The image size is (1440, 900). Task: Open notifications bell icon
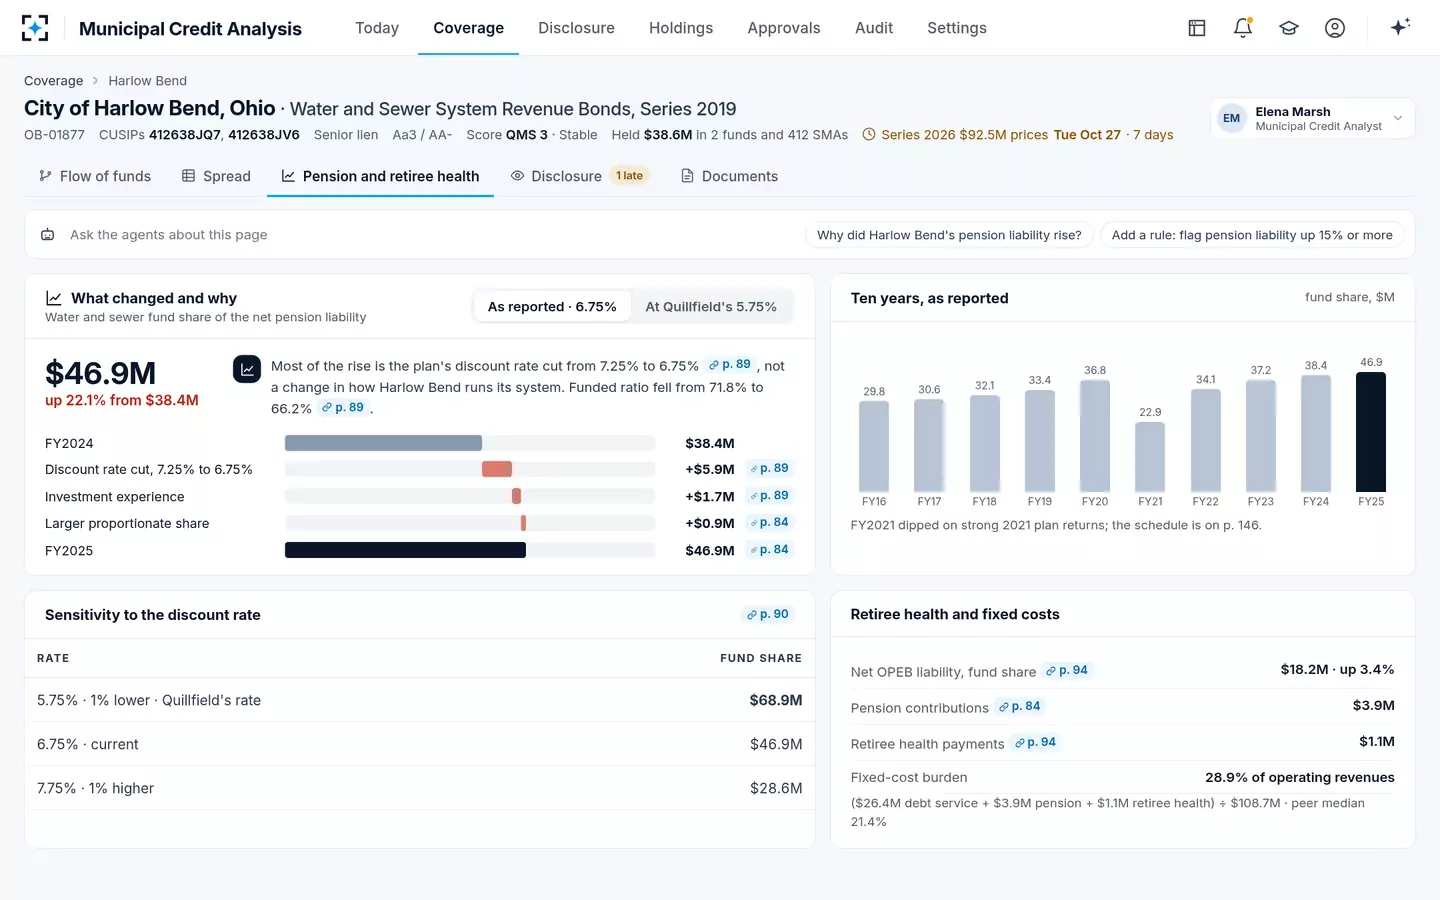point(1243,28)
